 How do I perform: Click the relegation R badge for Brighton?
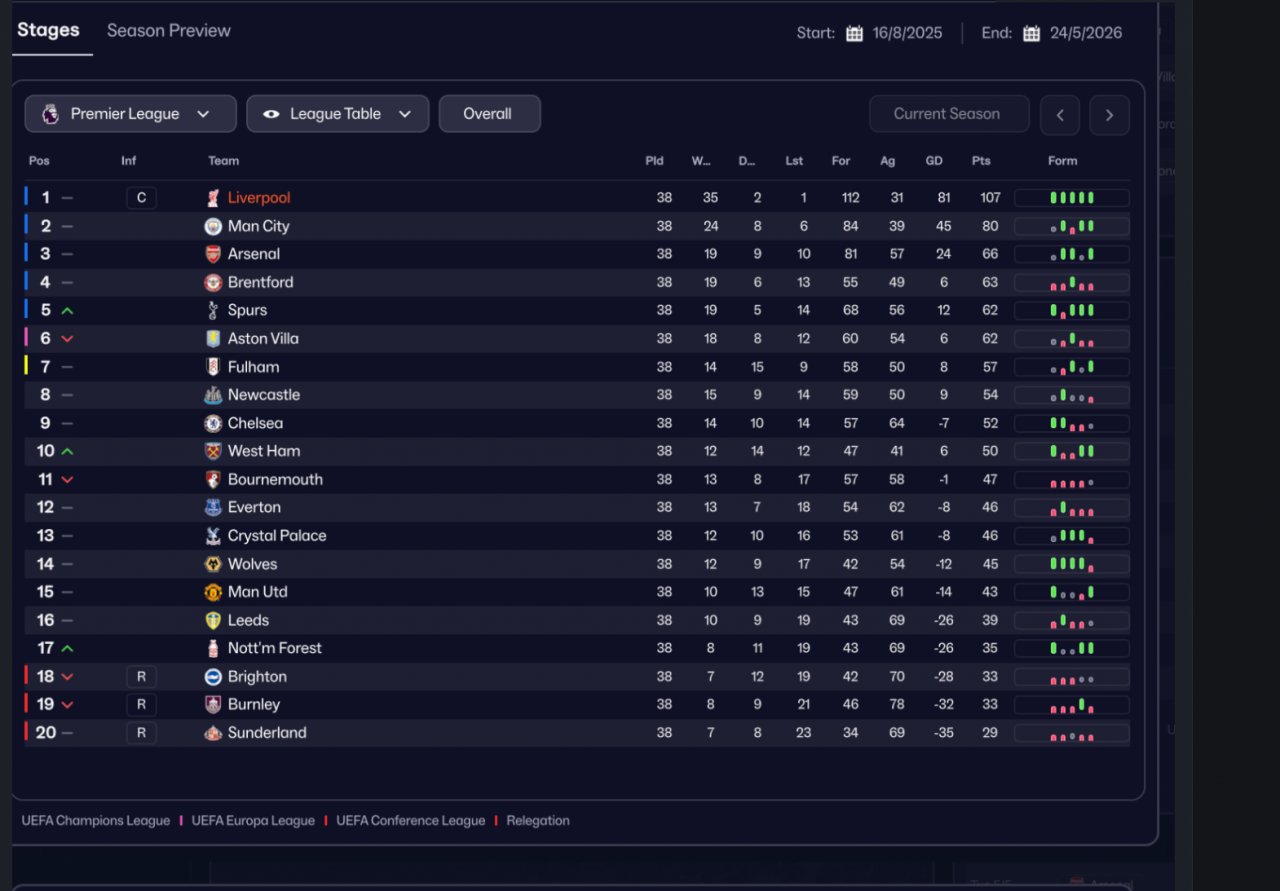pyautogui.click(x=141, y=676)
